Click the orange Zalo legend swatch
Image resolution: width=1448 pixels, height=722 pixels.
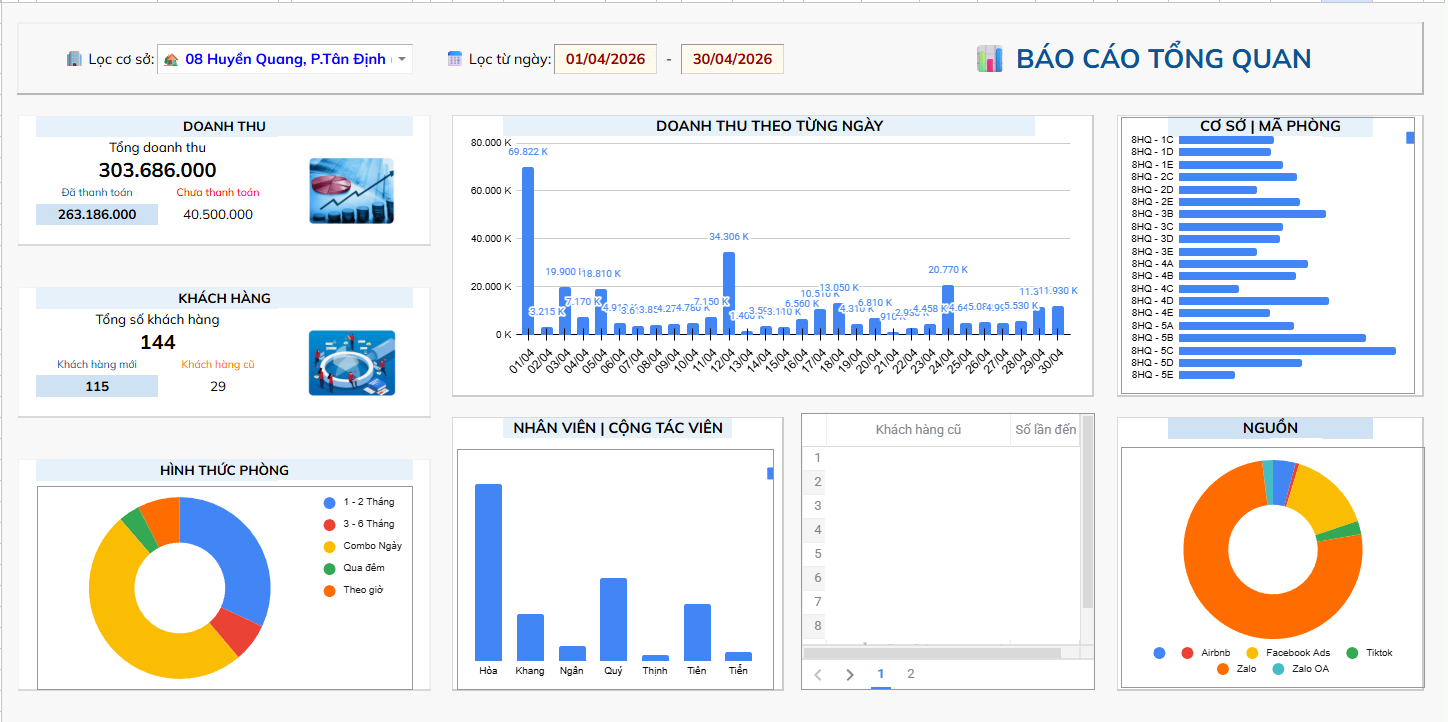(x=1223, y=668)
